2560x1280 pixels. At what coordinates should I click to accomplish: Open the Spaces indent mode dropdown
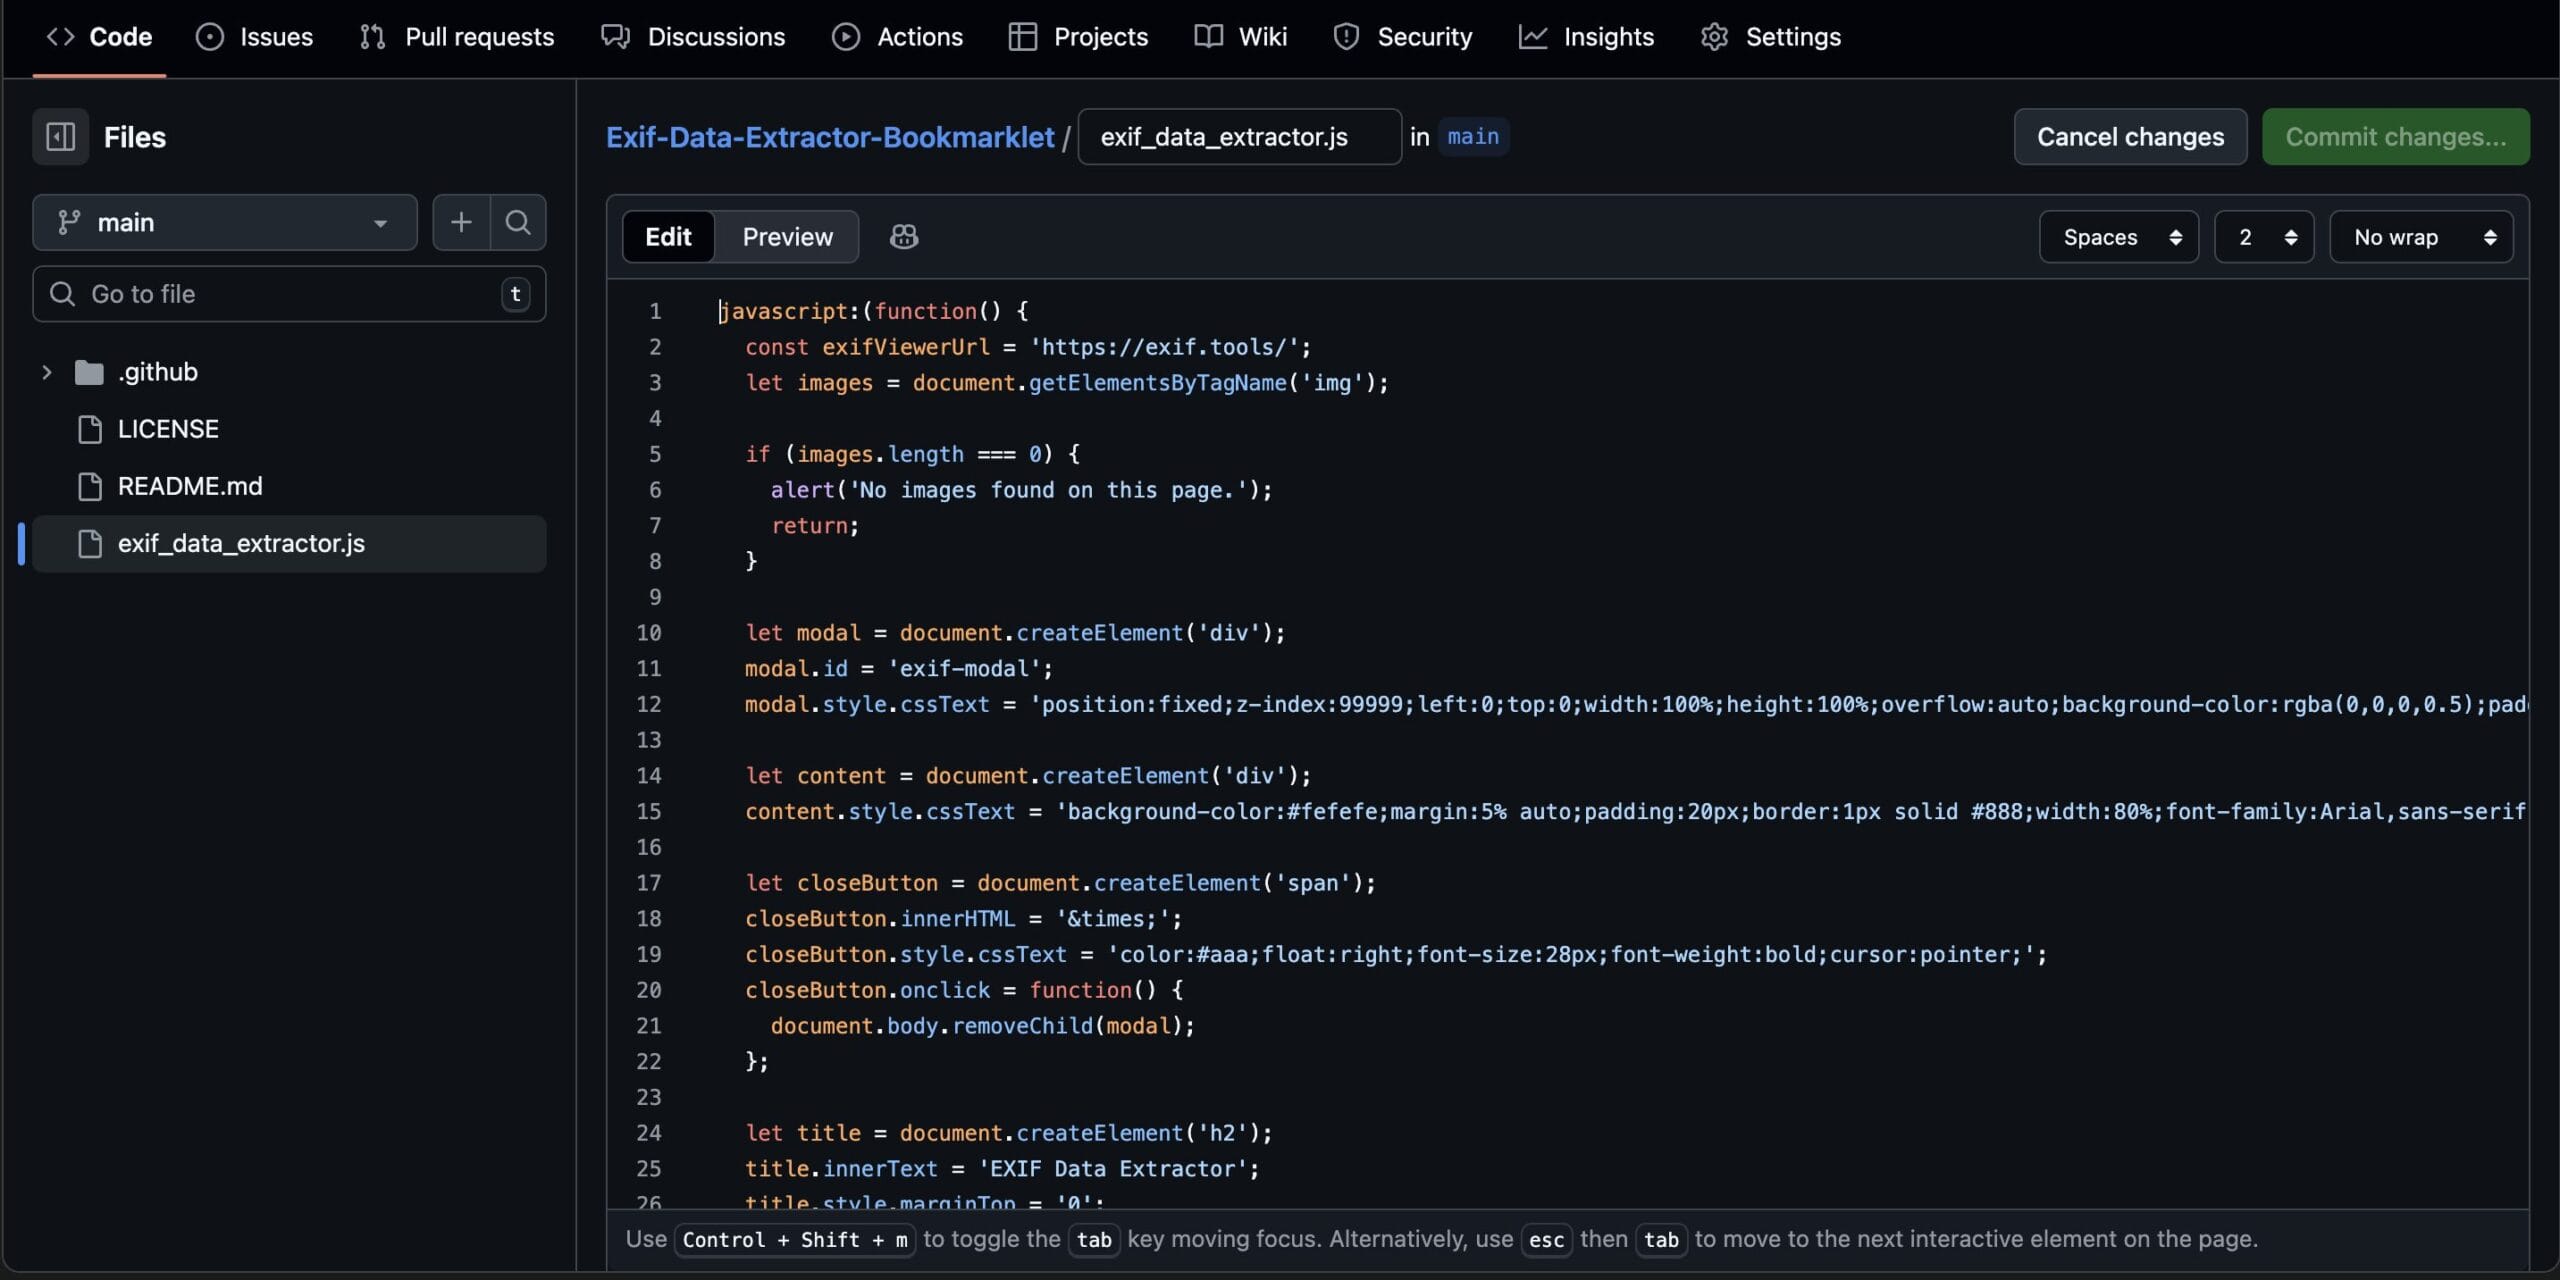tap(2118, 237)
